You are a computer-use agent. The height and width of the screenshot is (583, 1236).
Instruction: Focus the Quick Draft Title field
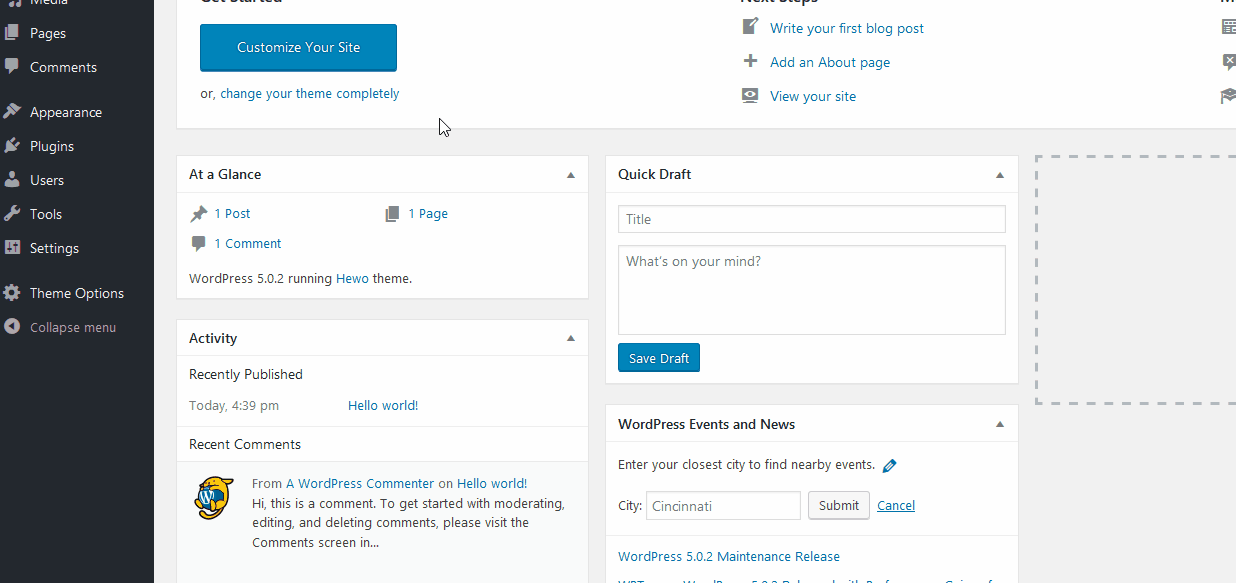click(811, 219)
